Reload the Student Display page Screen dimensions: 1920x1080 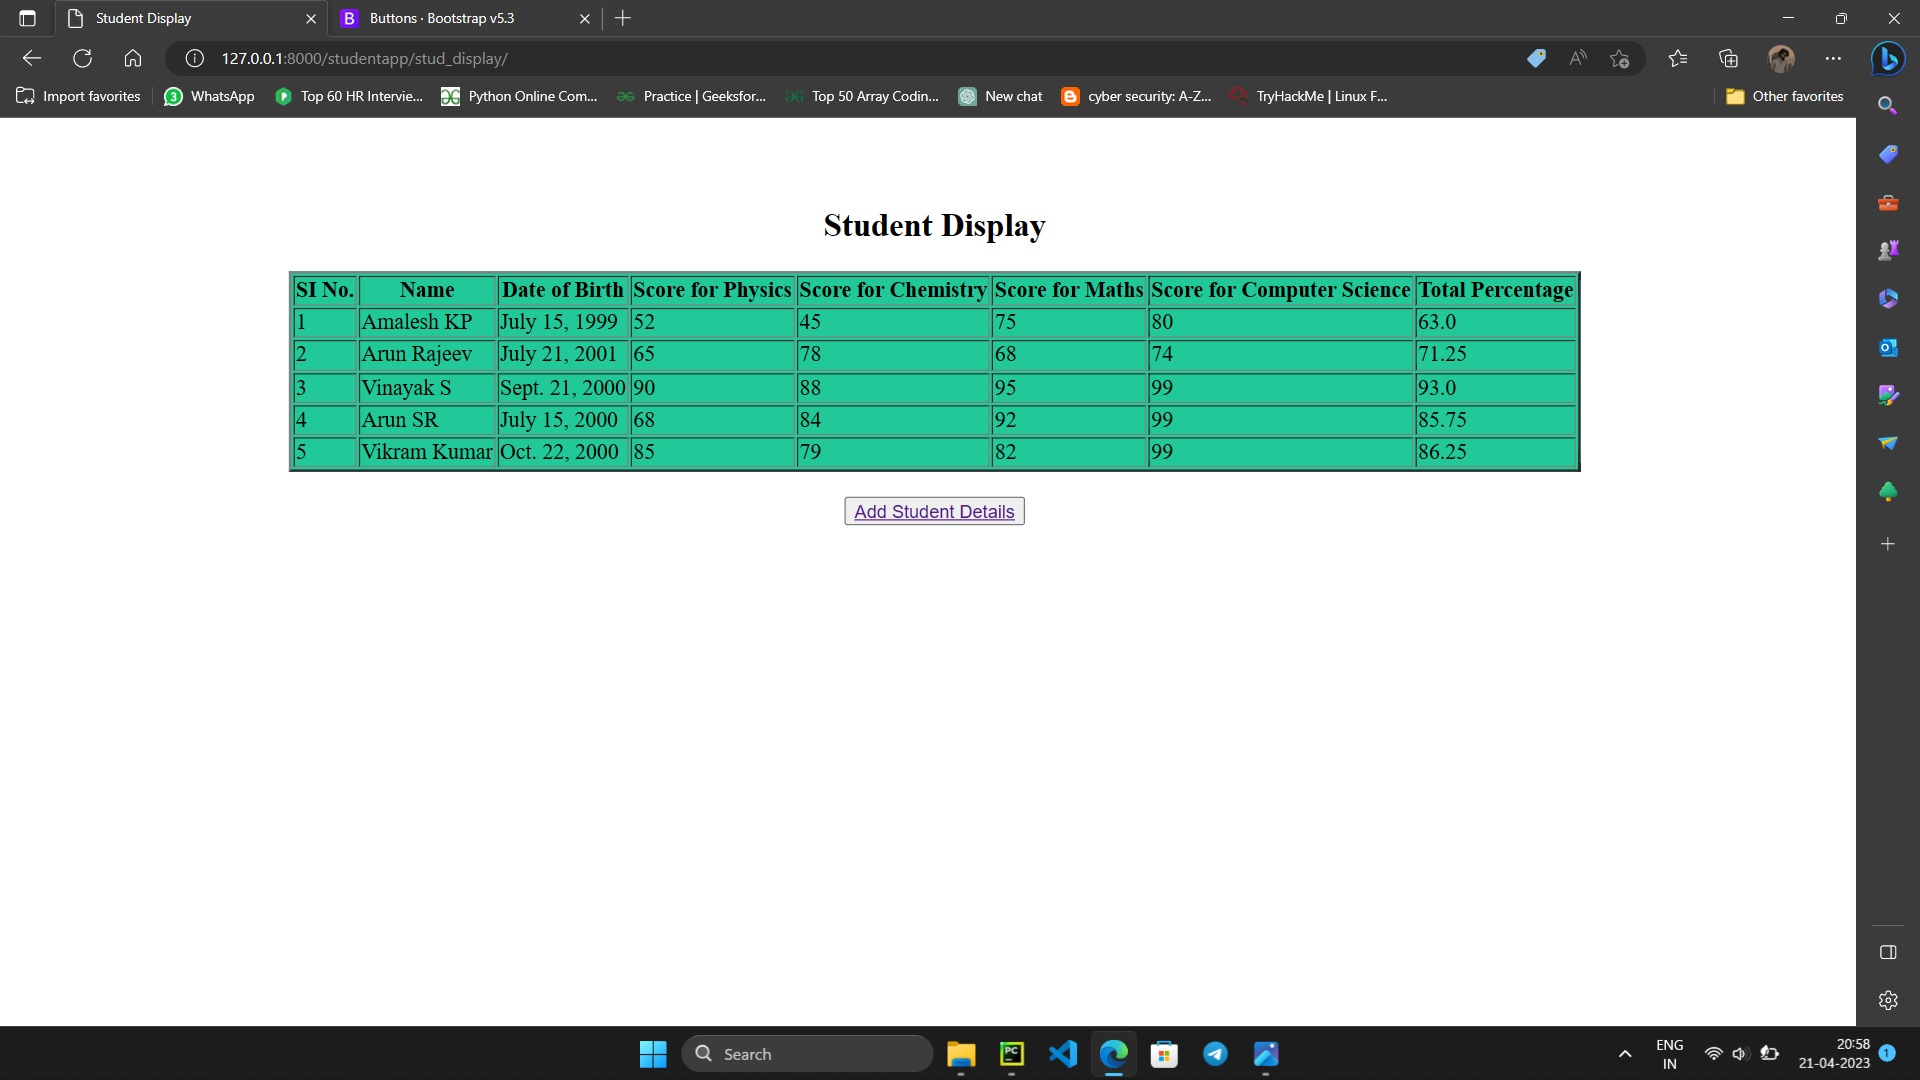pos(83,58)
